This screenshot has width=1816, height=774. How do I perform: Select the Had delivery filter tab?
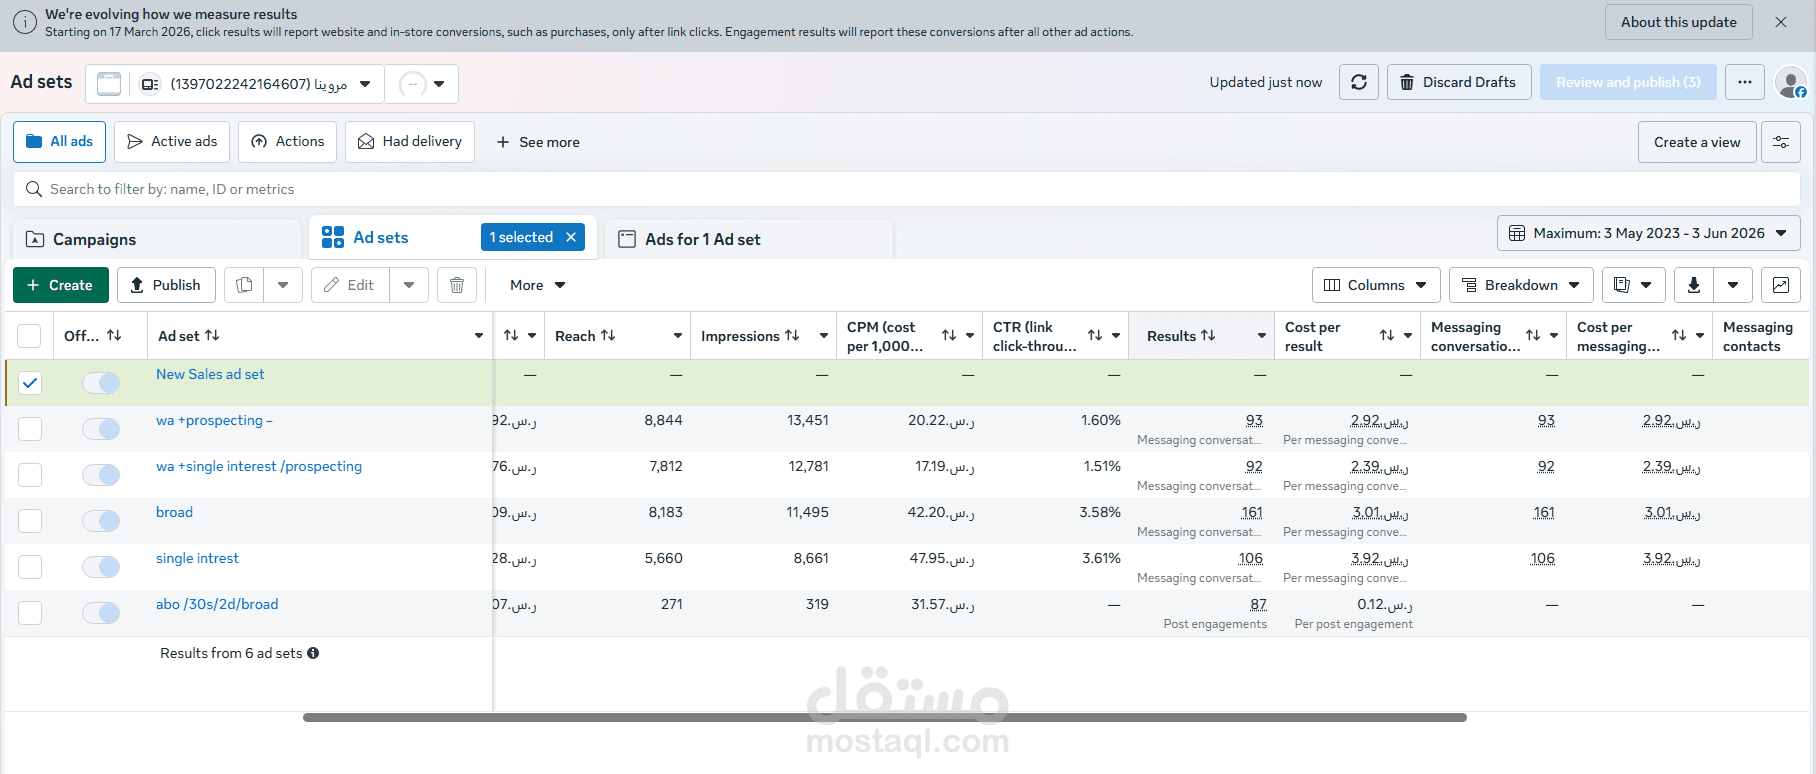pyautogui.click(x=410, y=142)
